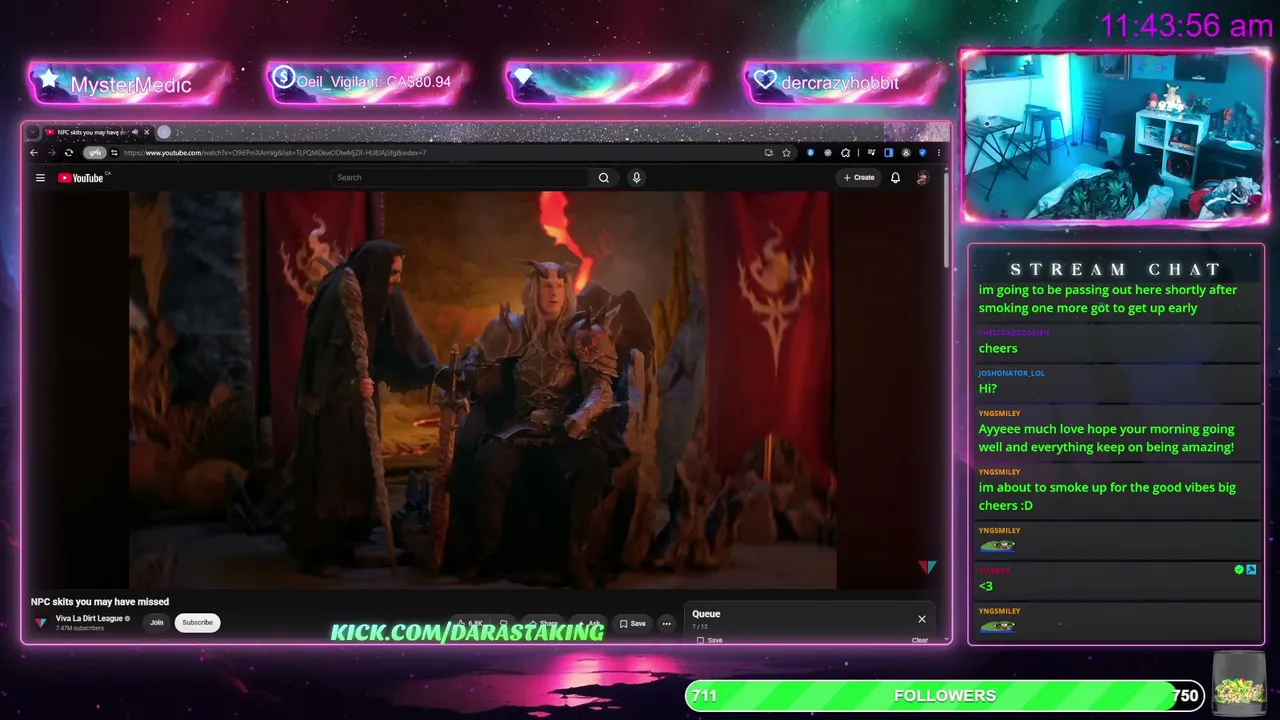Join the Viva La Dirt League channel
Viewport: 1280px width, 720px height.
point(156,623)
